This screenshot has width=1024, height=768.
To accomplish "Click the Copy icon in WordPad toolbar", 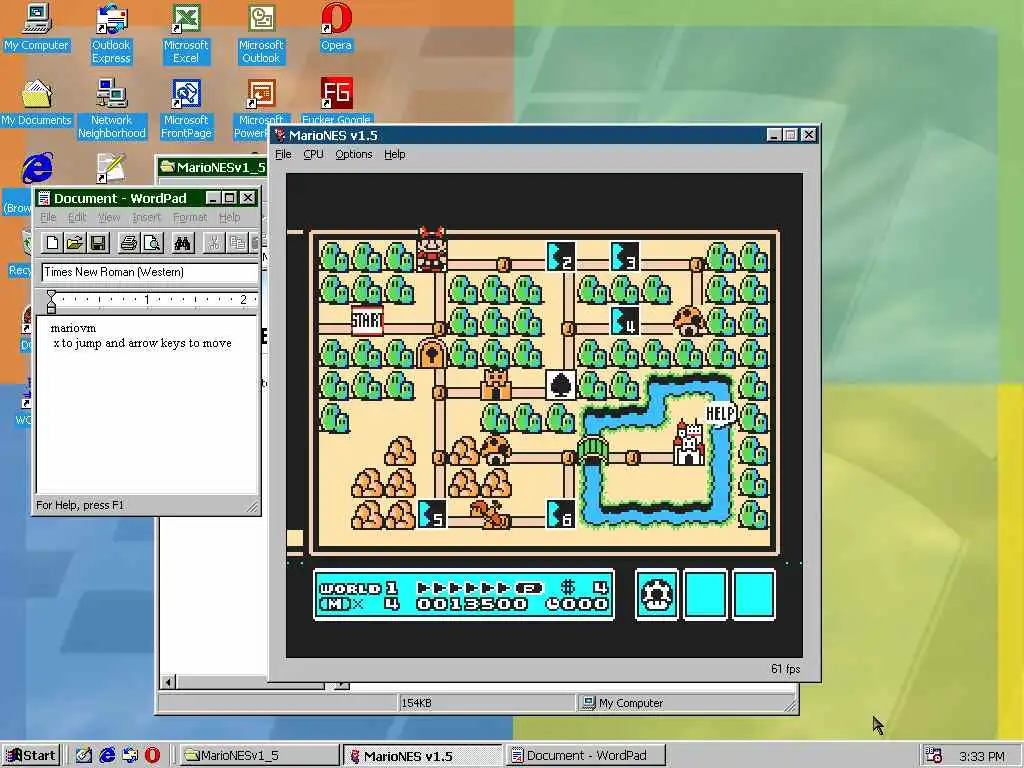I will pyautogui.click(x=236, y=243).
